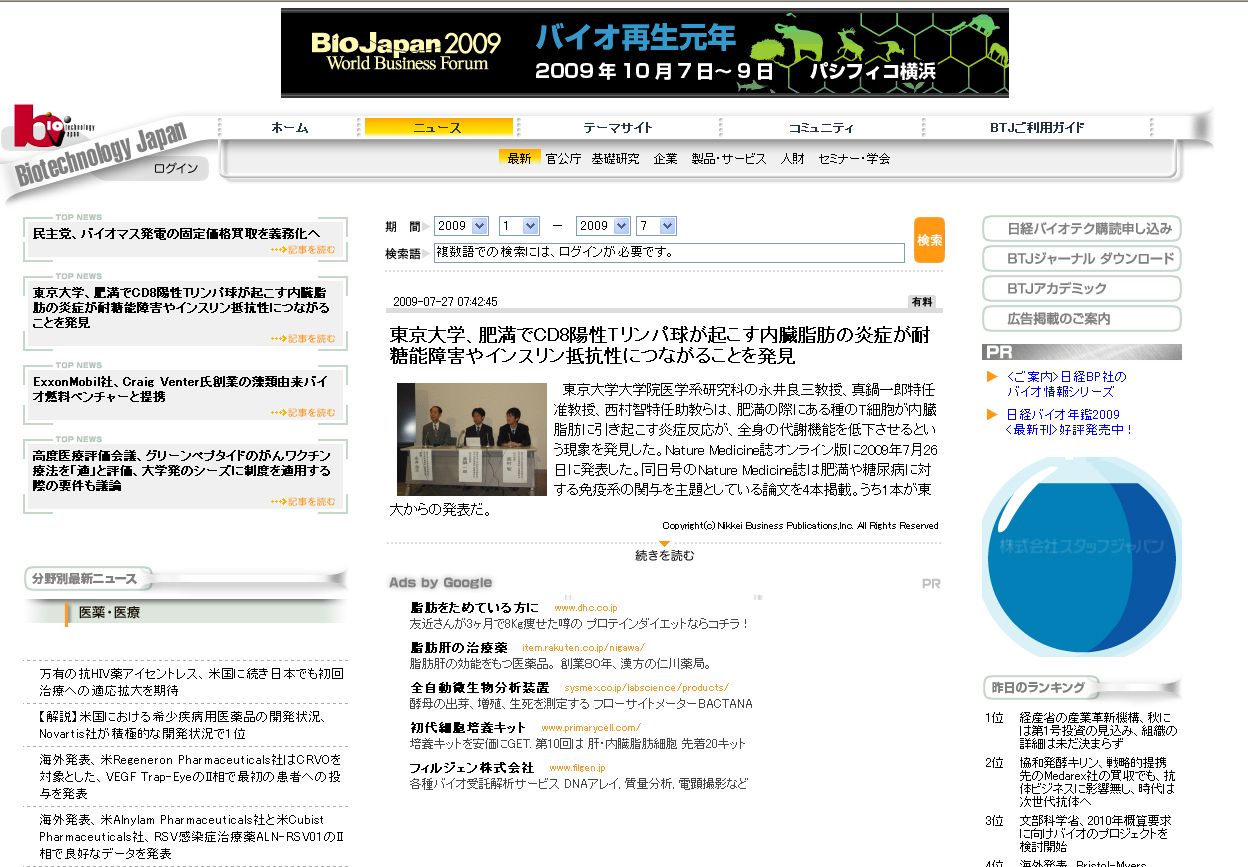Switch to the テーマサイト tab

(x=617, y=127)
